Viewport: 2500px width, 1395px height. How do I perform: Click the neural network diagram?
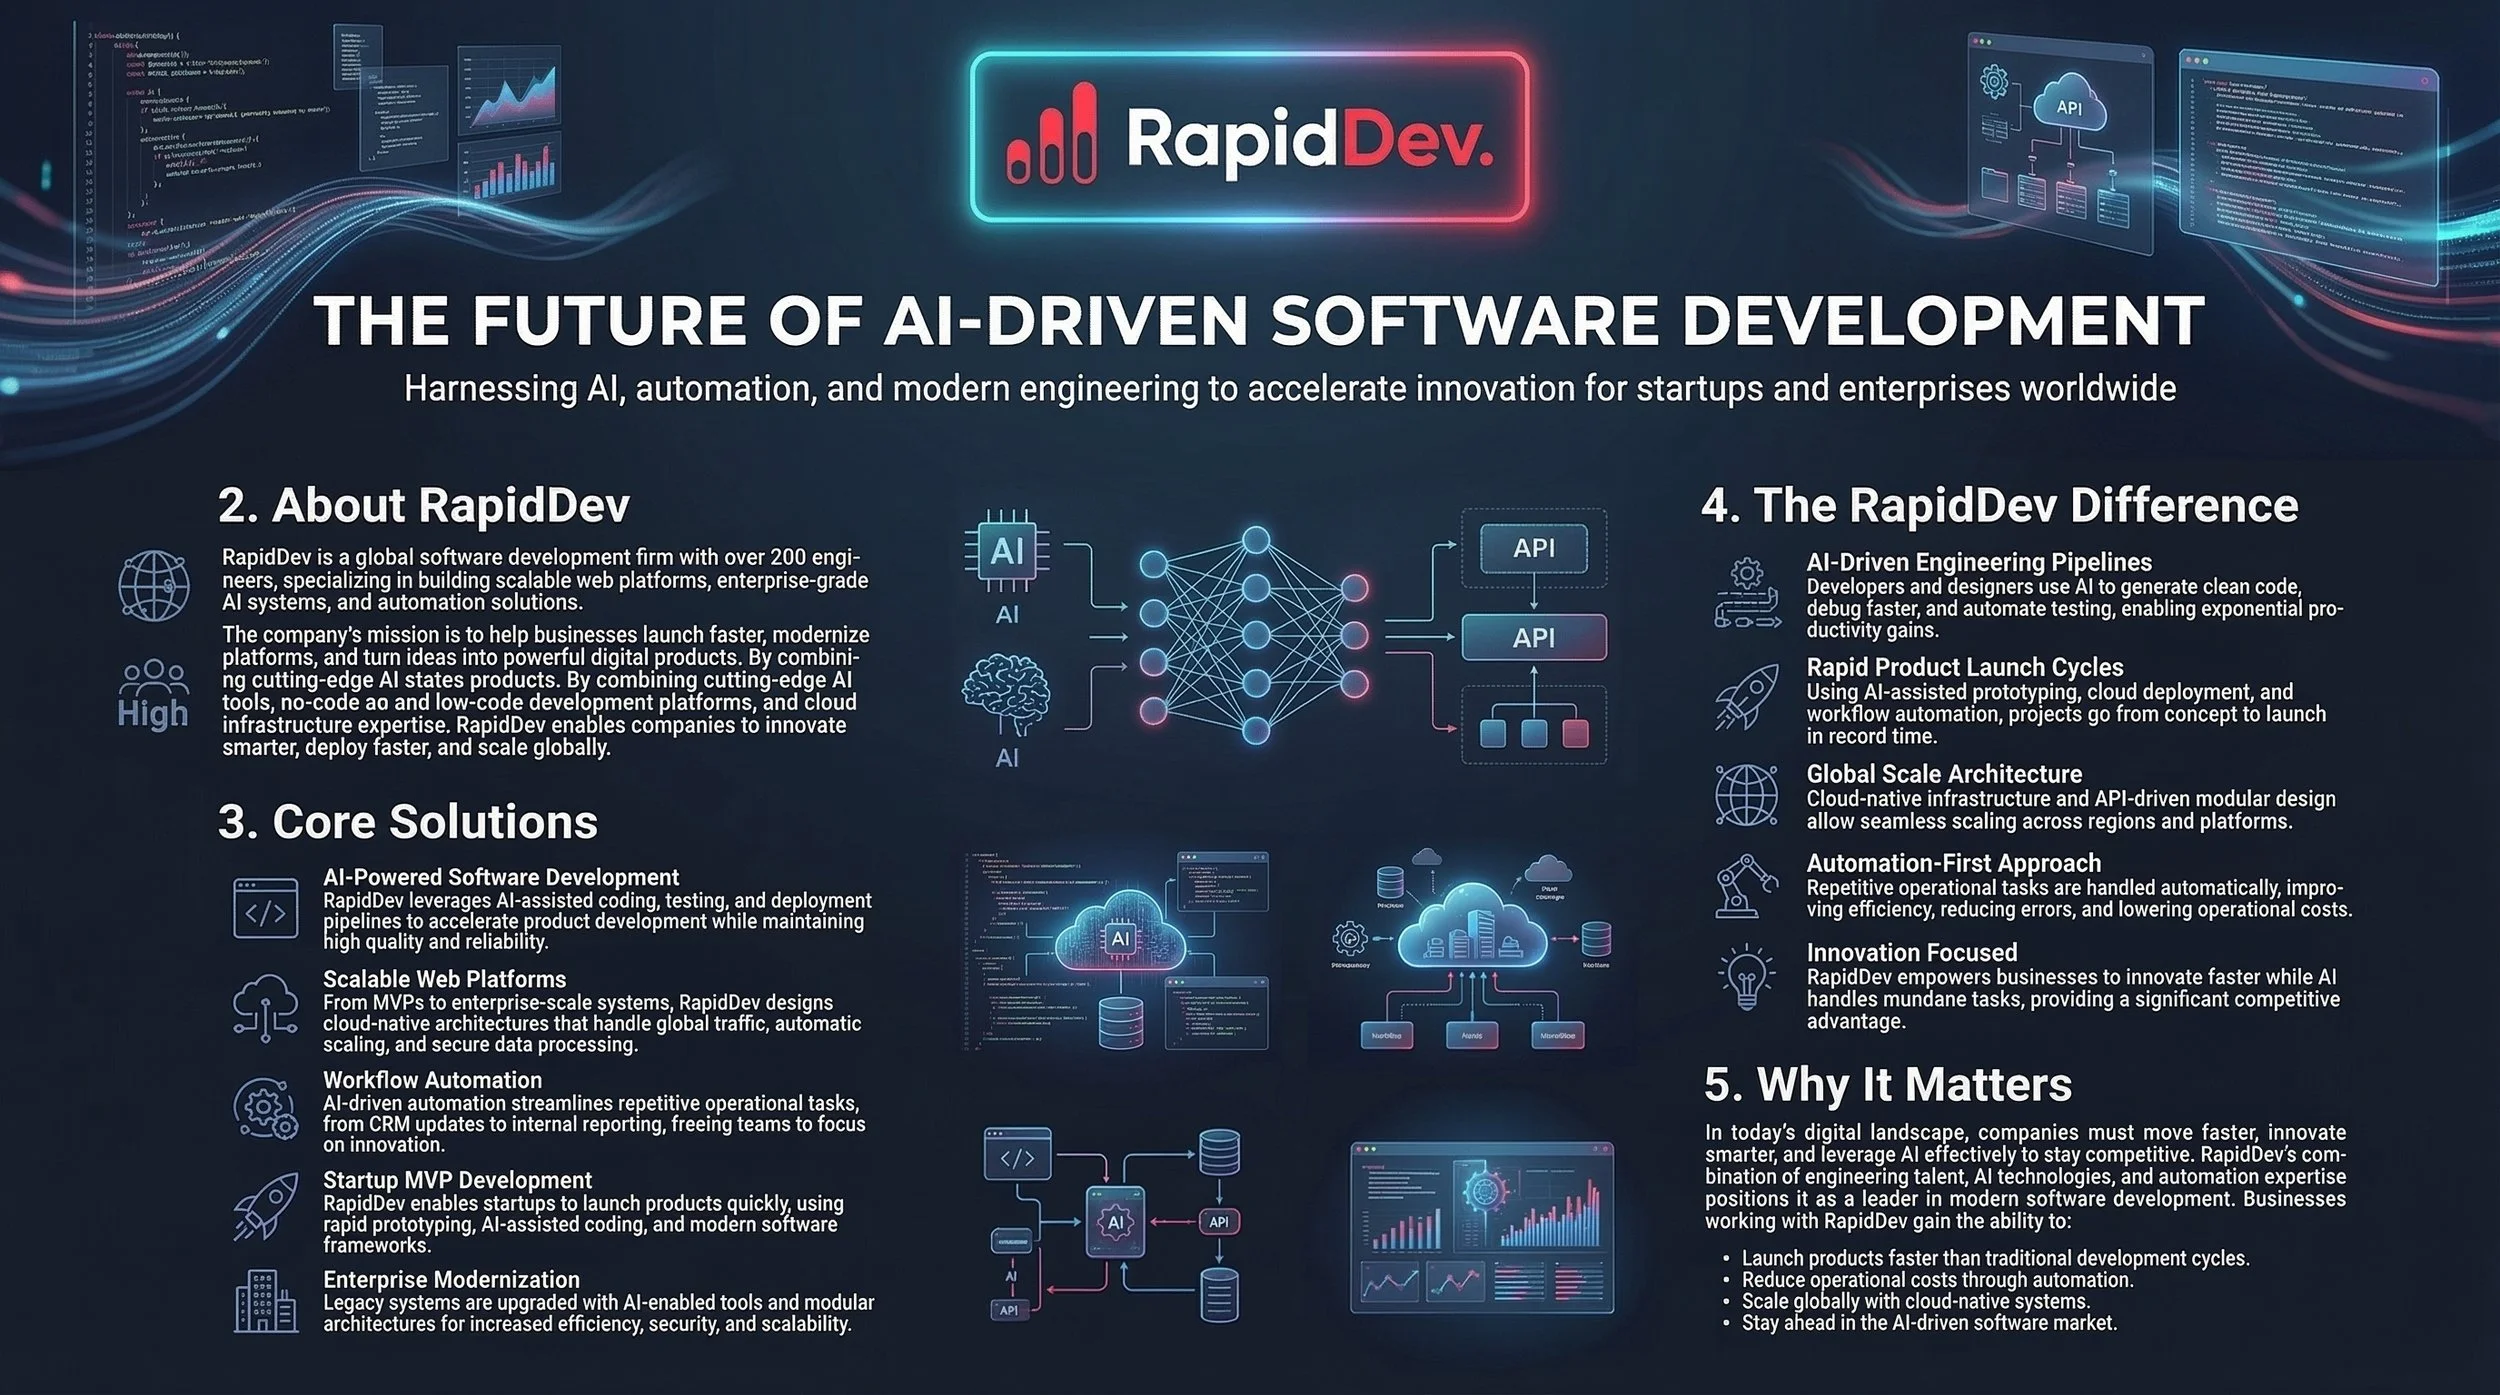click(x=1254, y=636)
